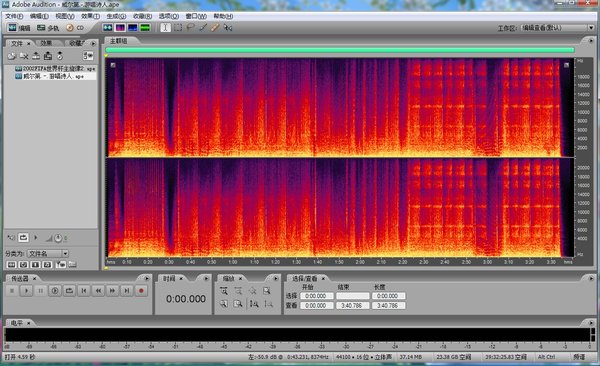
Task: Switch to Edit (编辑) view
Action: [x=19, y=28]
